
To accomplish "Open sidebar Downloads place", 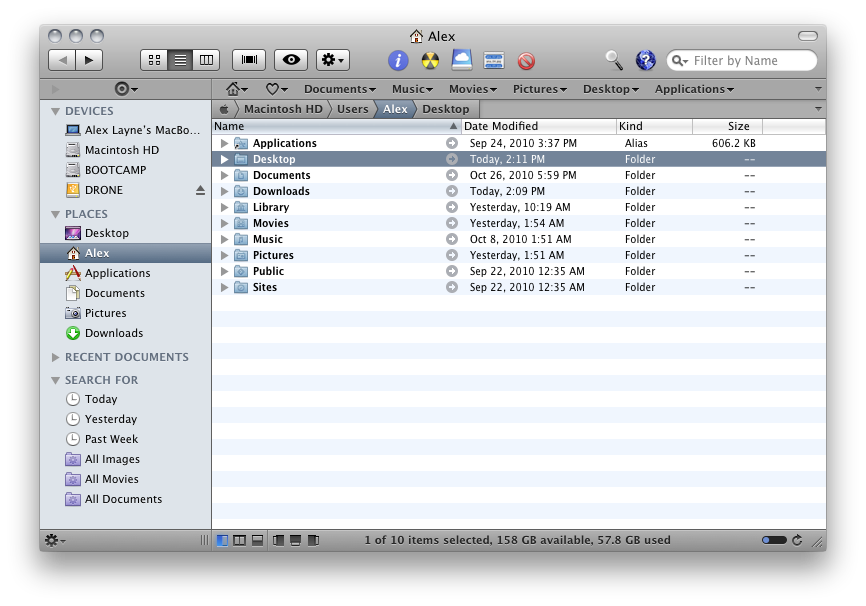I will tap(125, 333).
